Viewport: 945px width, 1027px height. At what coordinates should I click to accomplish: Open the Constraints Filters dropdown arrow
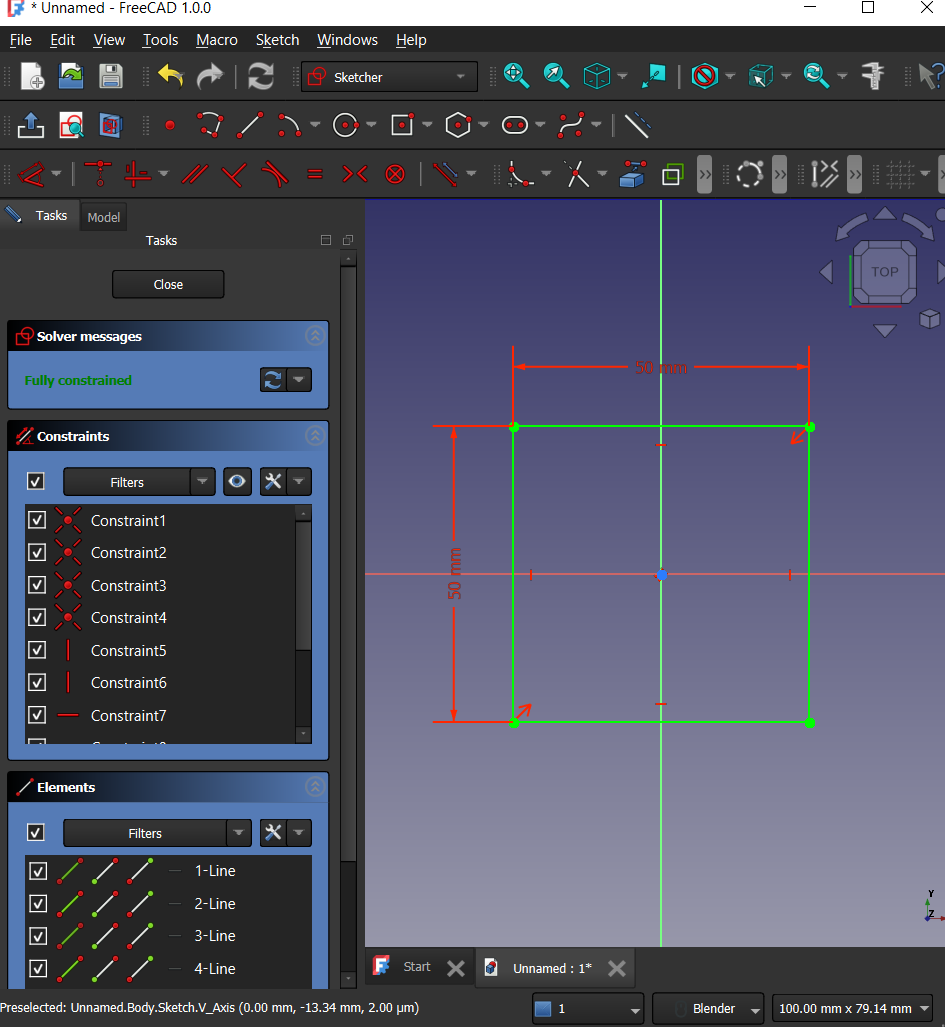(x=203, y=482)
